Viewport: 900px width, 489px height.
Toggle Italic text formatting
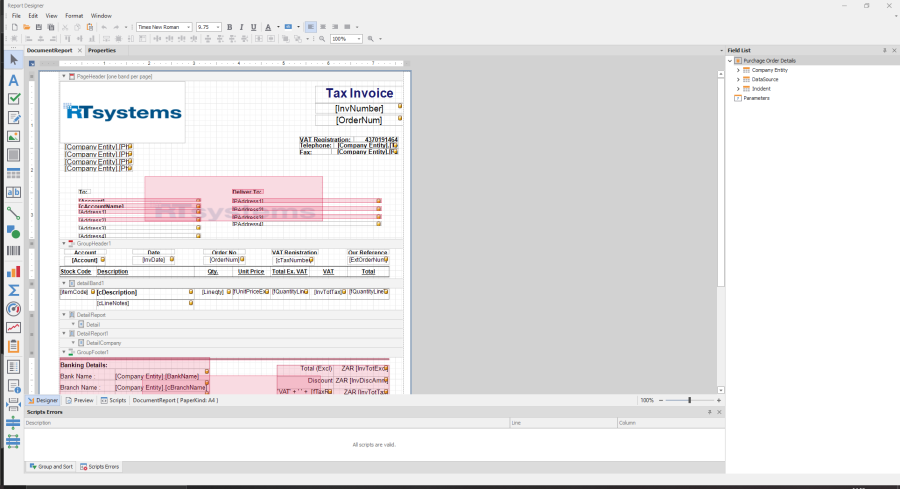point(240,27)
